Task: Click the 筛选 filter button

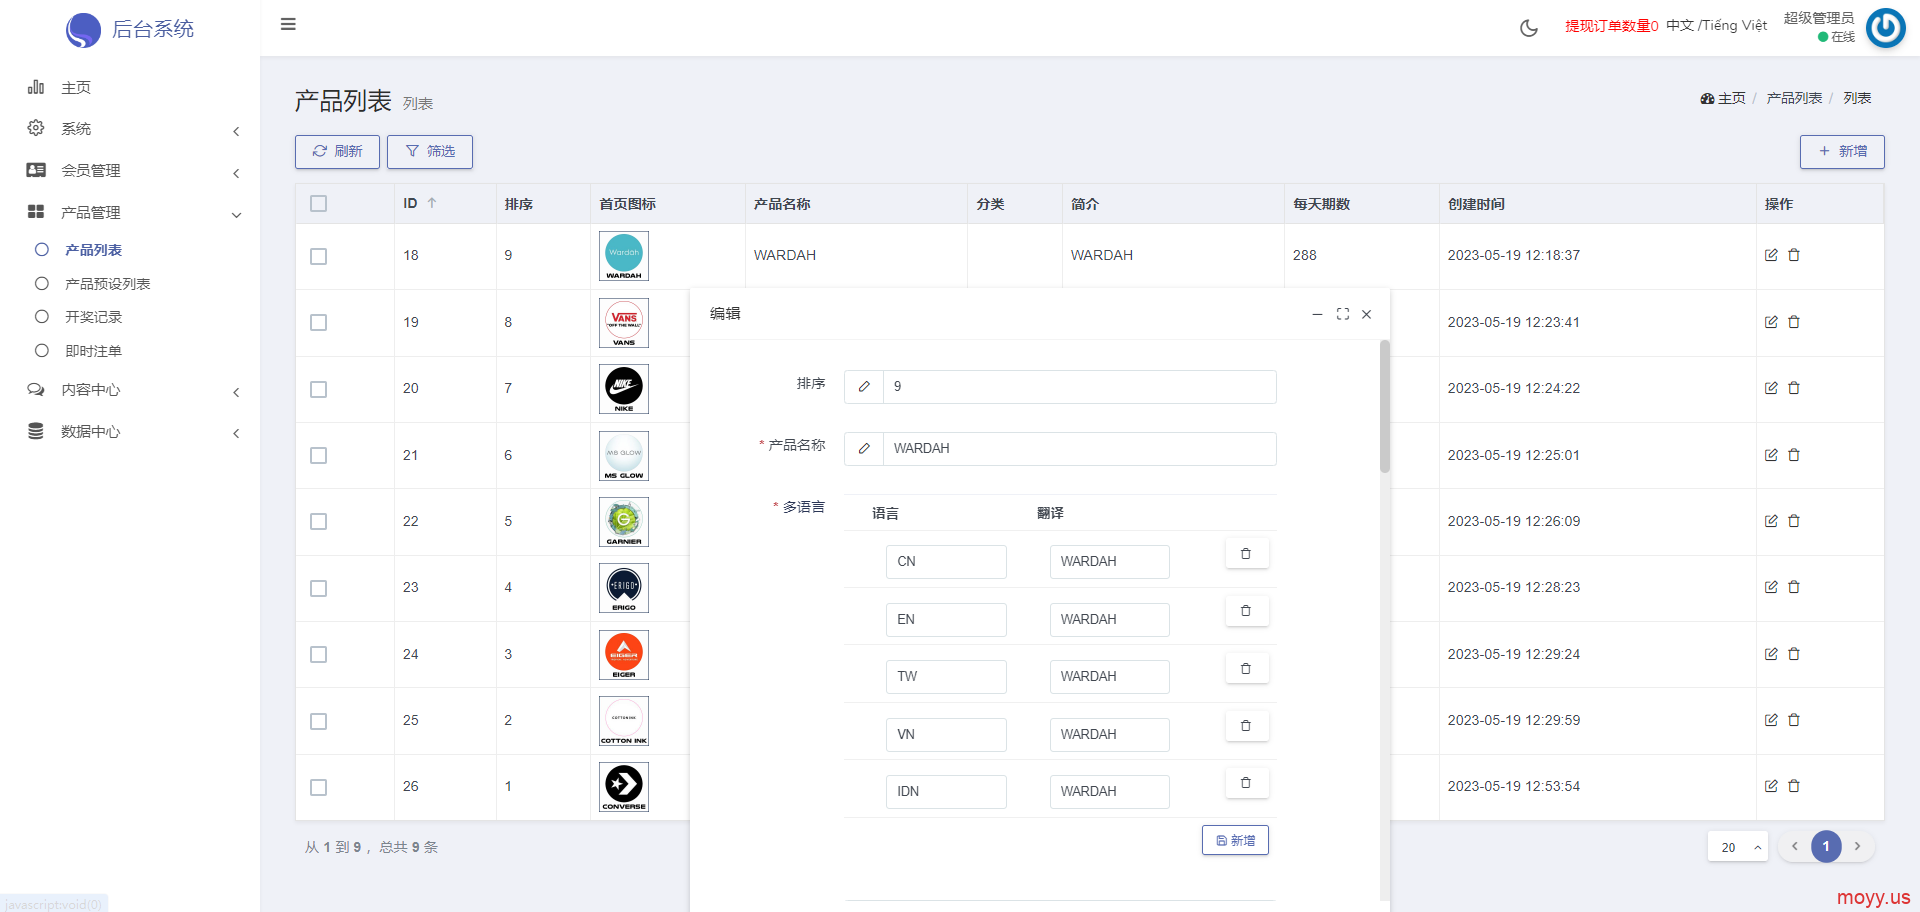Action: click(x=430, y=152)
